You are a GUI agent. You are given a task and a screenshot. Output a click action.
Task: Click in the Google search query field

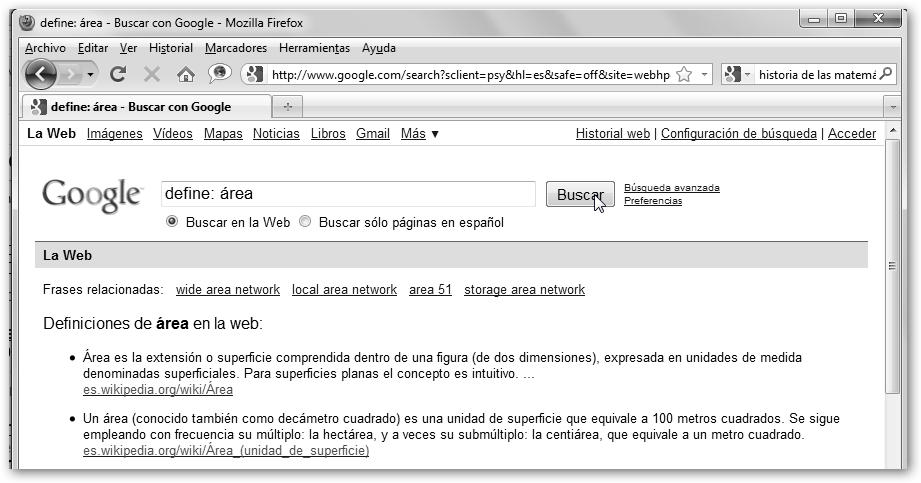pyautogui.click(x=348, y=194)
